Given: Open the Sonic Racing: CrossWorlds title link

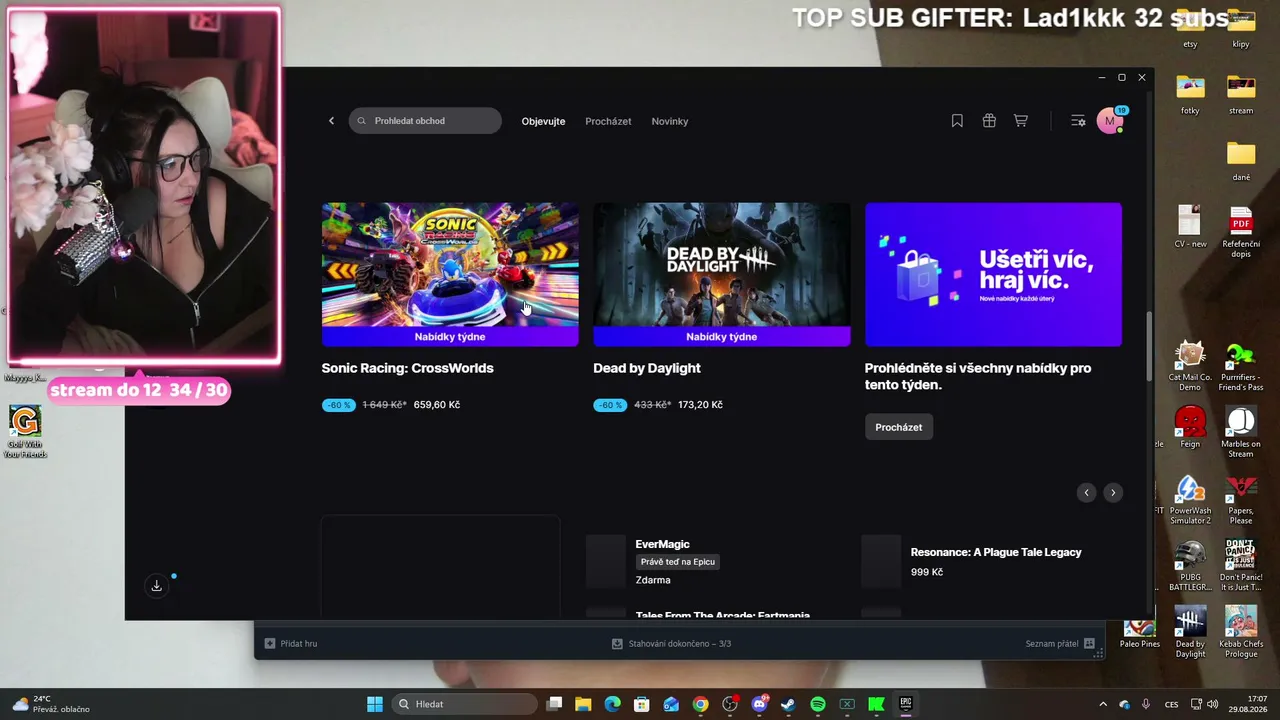Looking at the screenshot, I should 408,368.
